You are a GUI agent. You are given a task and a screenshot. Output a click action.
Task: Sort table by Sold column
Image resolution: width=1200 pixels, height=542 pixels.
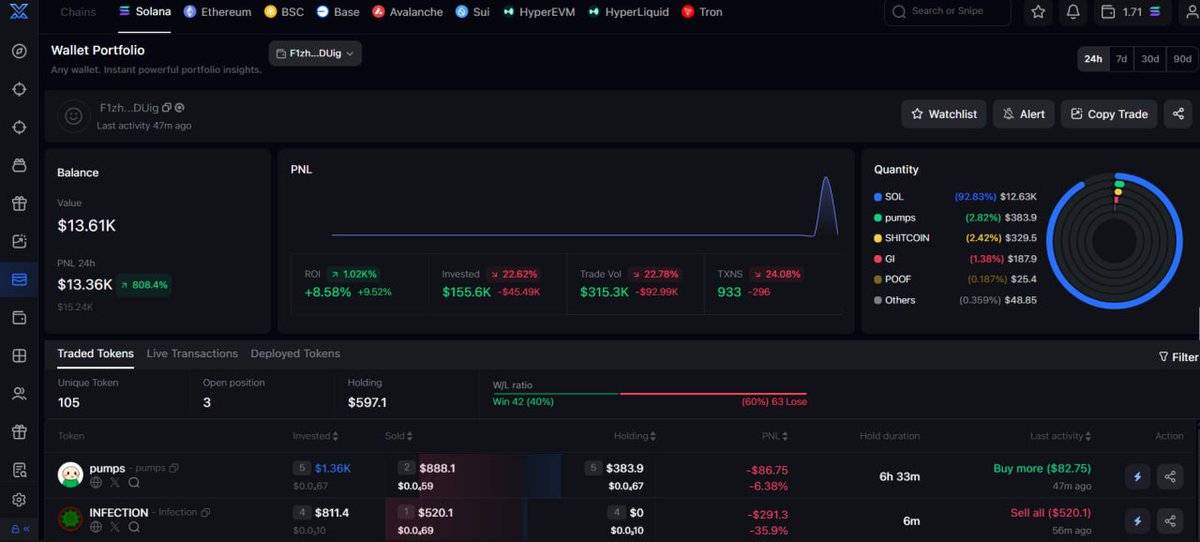398,436
